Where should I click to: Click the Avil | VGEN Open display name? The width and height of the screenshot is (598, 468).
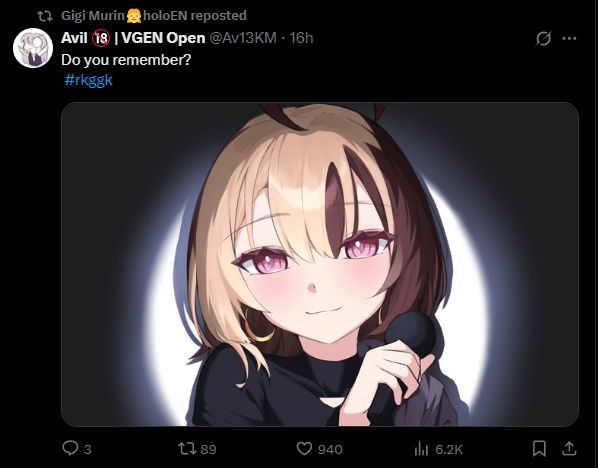133,38
